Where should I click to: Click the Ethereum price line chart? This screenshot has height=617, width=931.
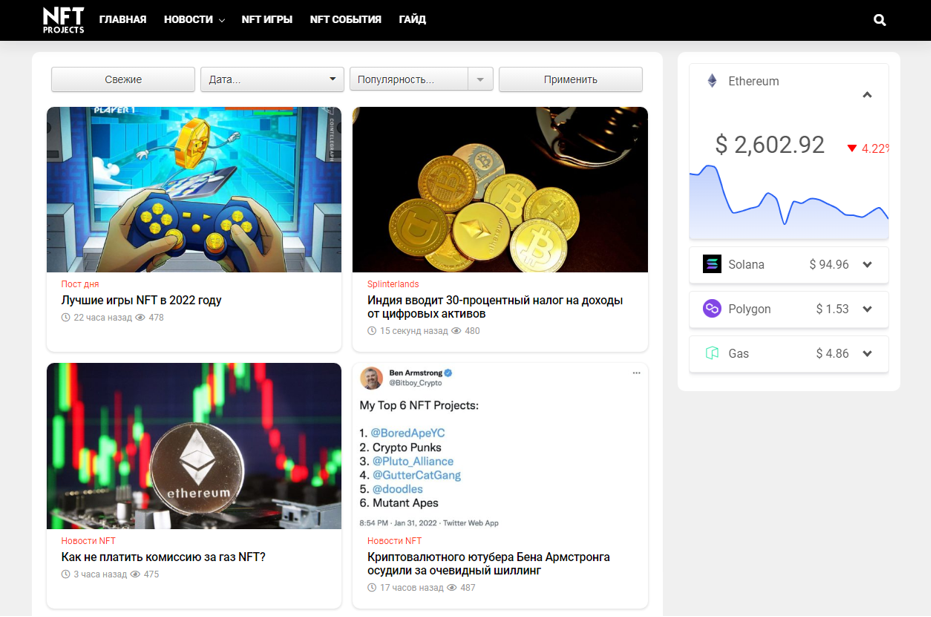[x=788, y=202]
